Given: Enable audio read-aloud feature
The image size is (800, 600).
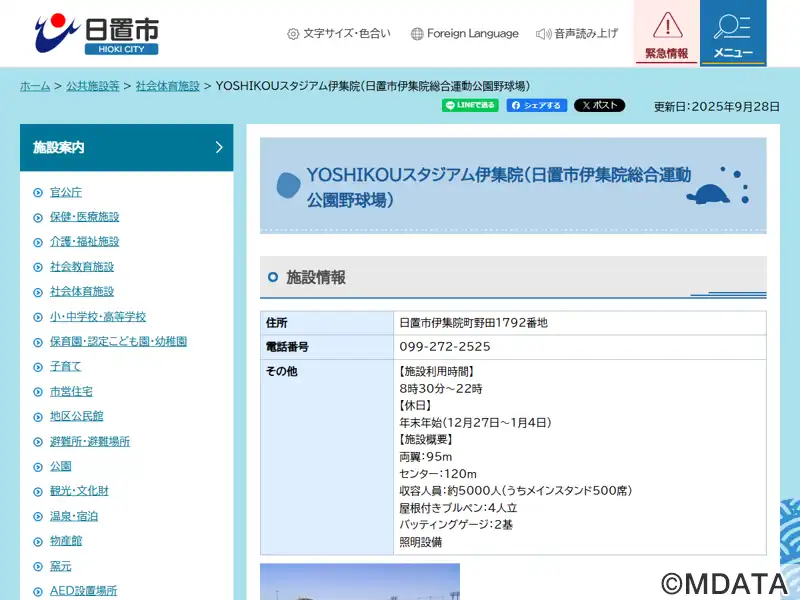Looking at the screenshot, I should point(577,34).
